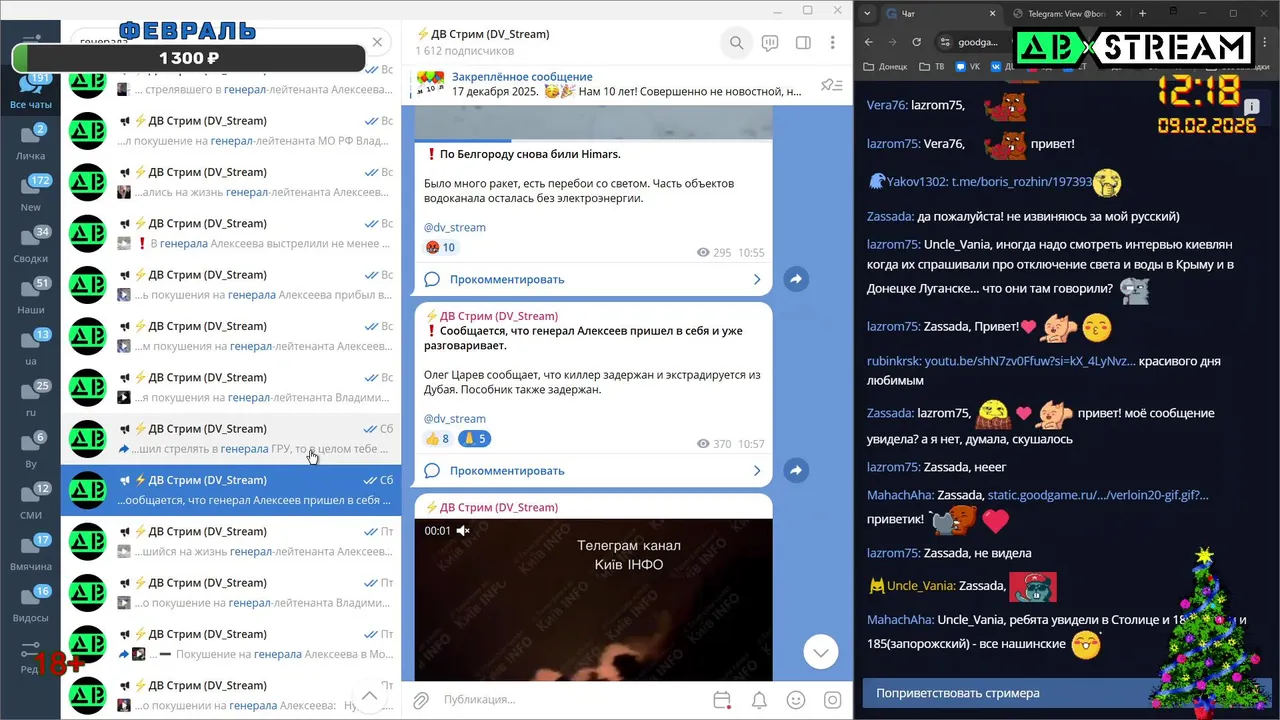This screenshot has width=1280, height=720.
Task: Open 'ua' chat folder
Action: click(31, 349)
